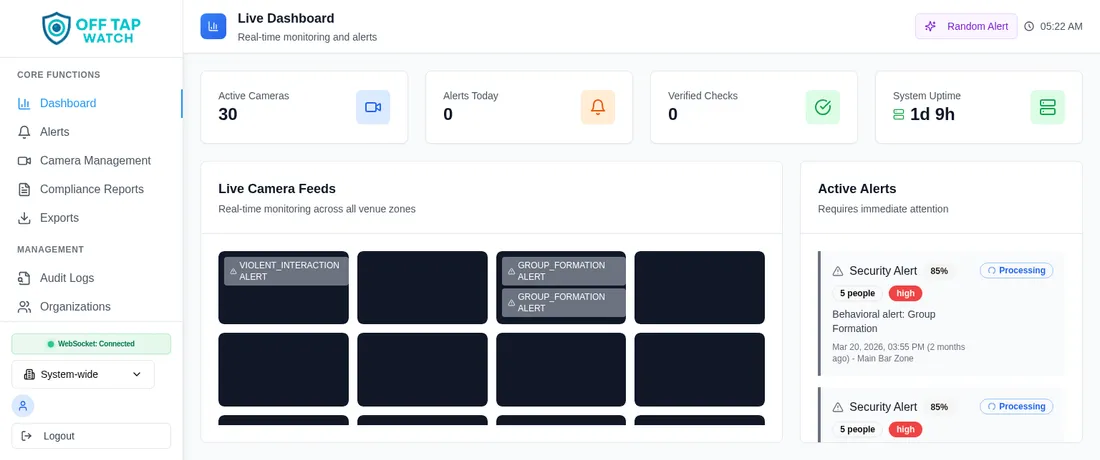Screen dimensions: 1100x460
Task: Click Processing badge on second Security Alert
Action: coord(1017,406)
